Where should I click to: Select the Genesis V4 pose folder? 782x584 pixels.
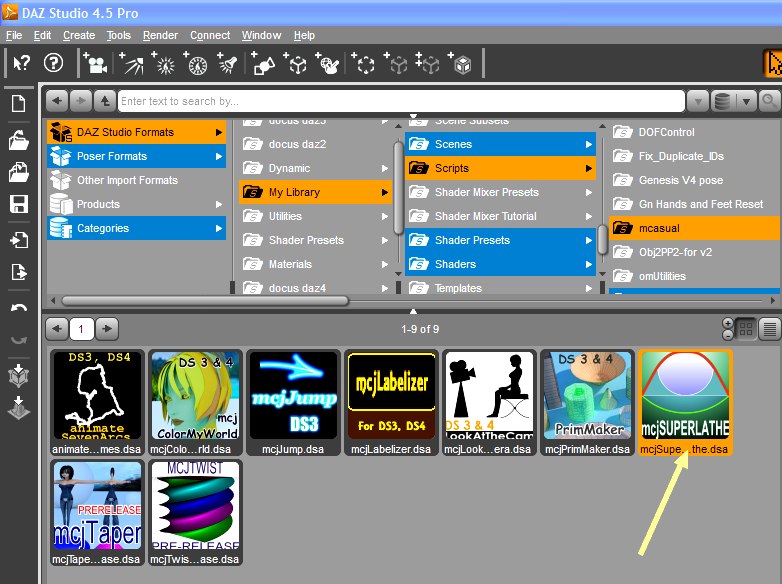click(x=695, y=180)
